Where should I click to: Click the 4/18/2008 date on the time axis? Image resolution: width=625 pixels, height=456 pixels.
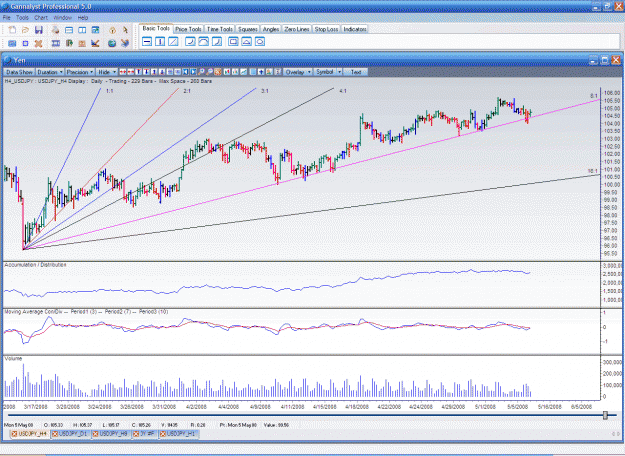[357, 407]
